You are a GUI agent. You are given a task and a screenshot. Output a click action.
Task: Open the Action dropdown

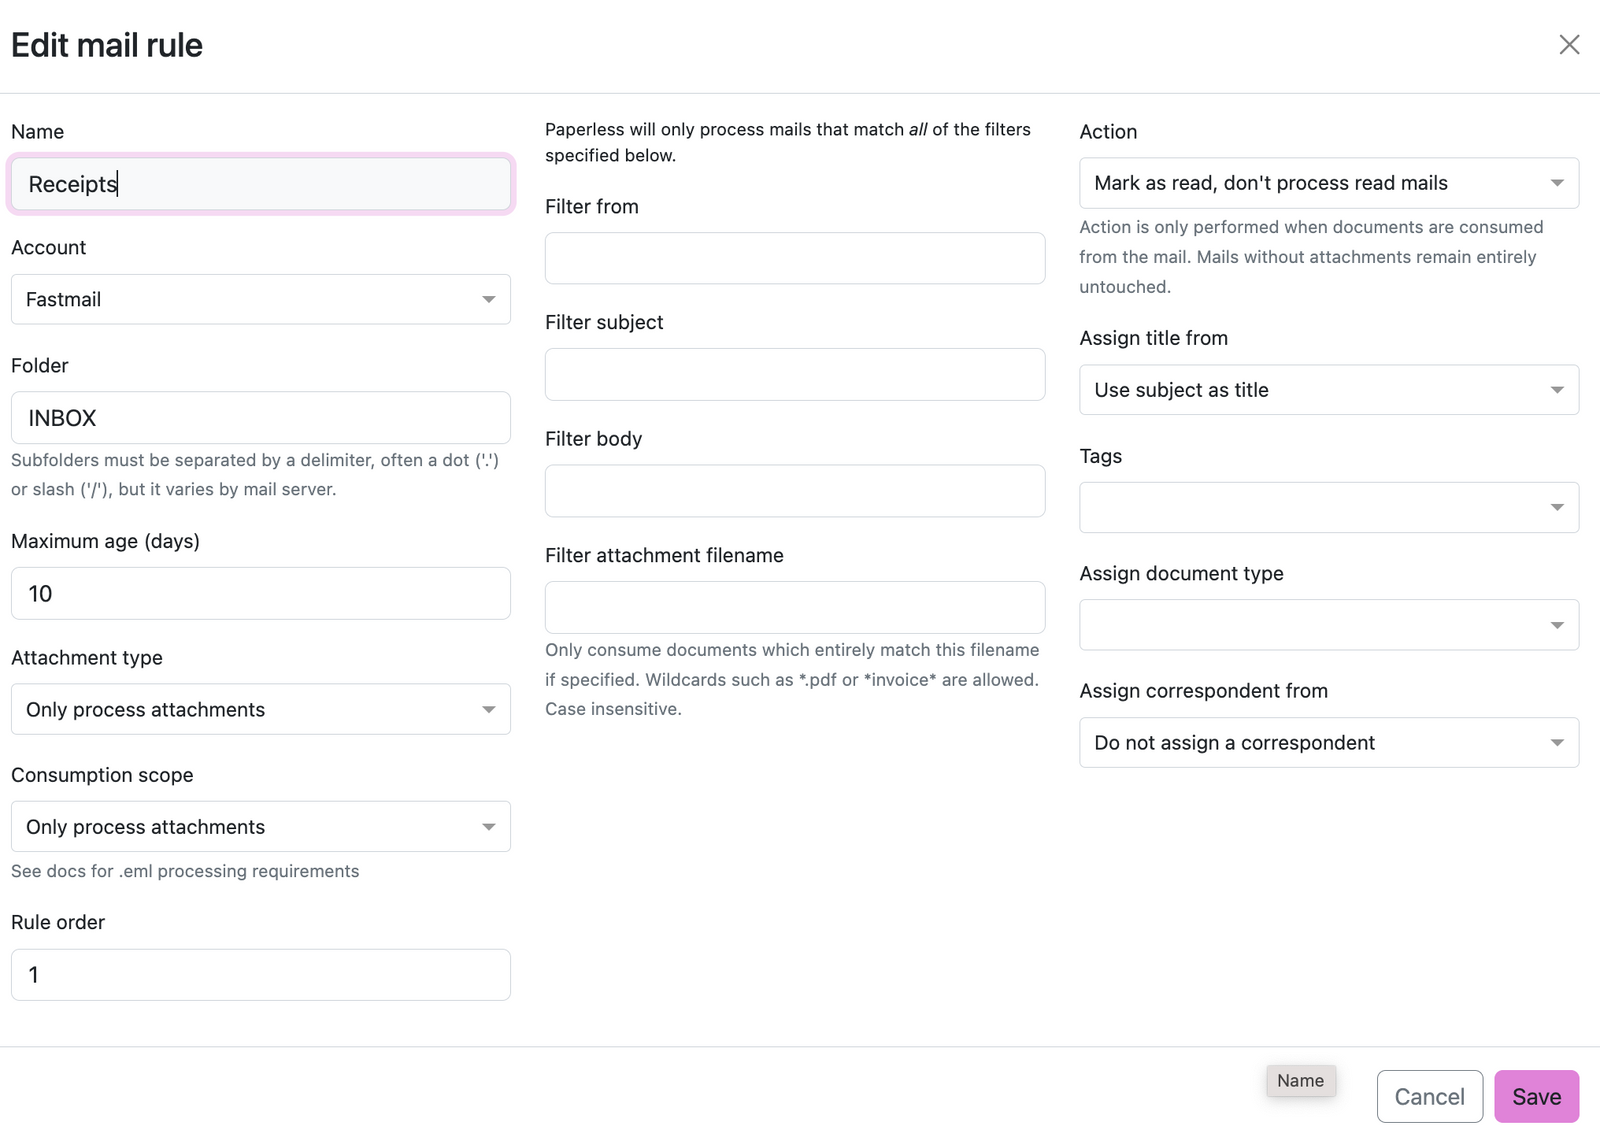(1328, 183)
